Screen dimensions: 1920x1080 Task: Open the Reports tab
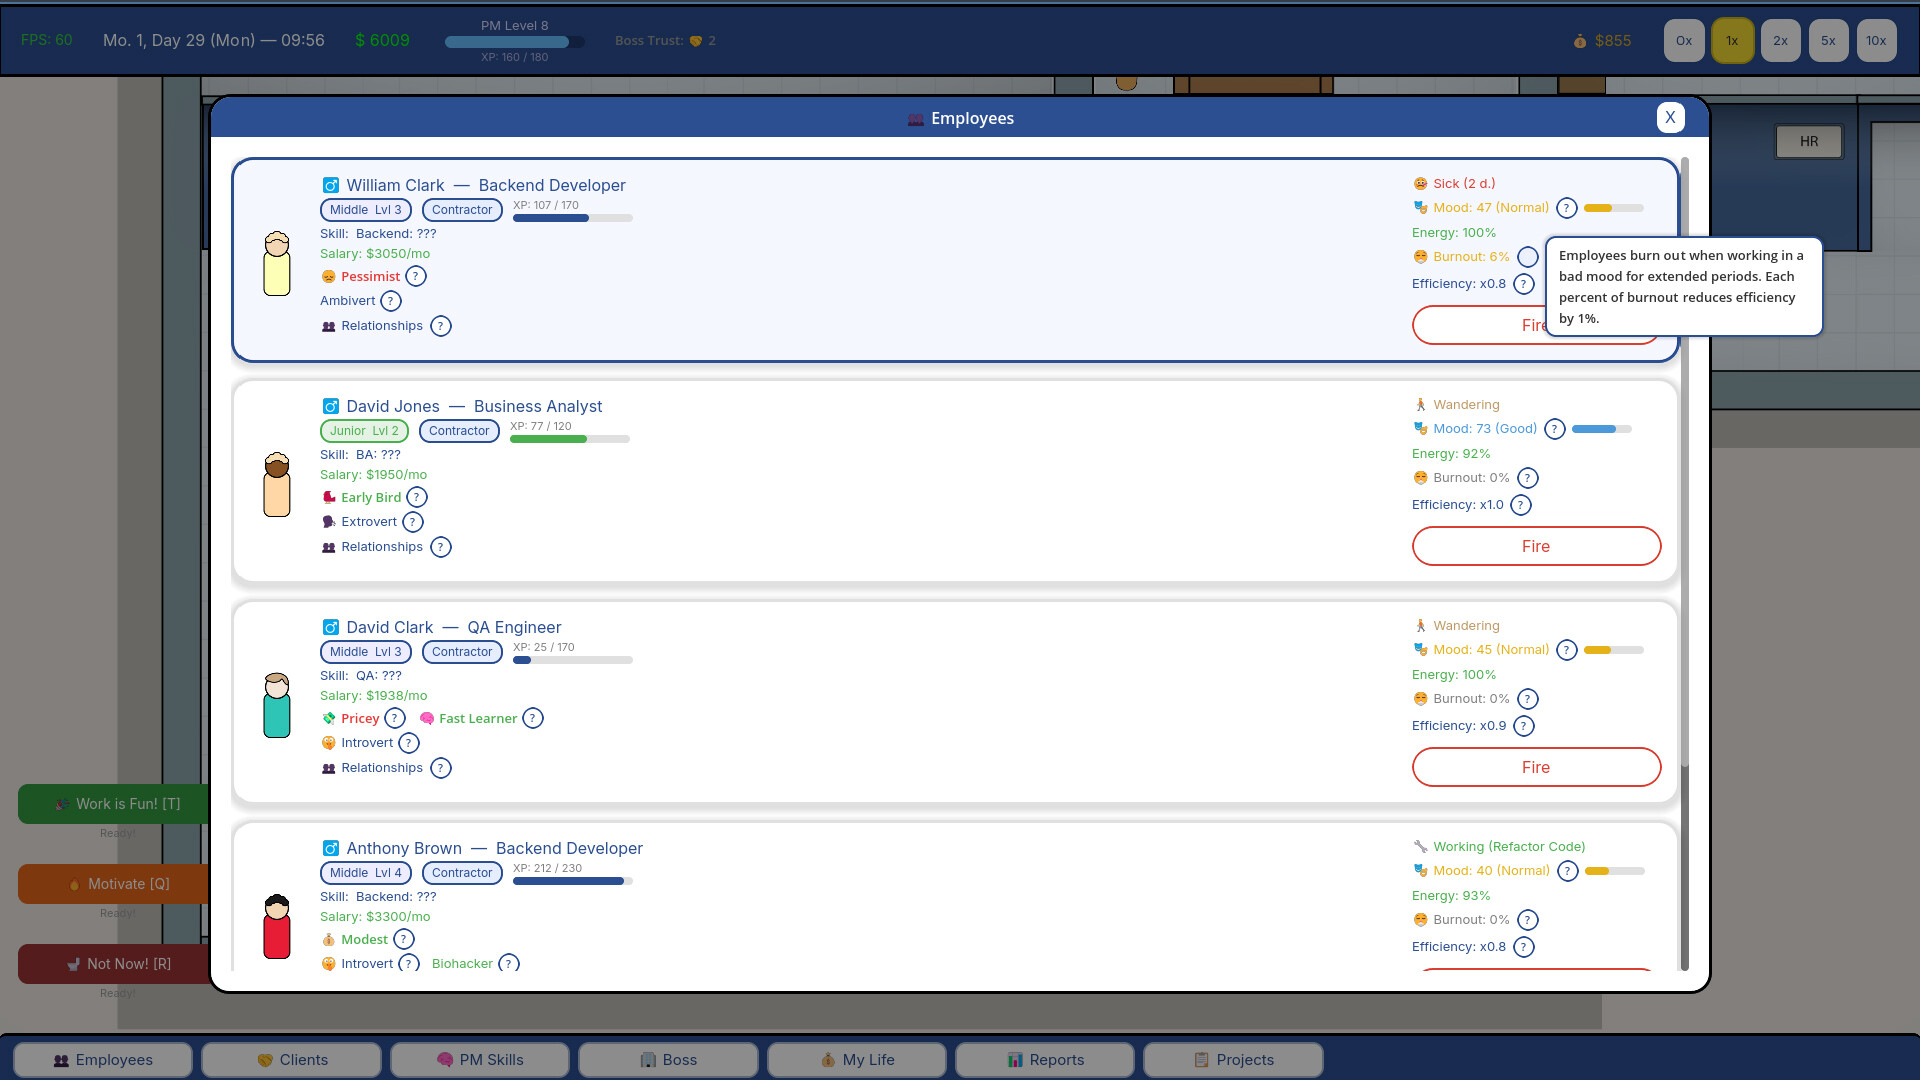click(1045, 1060)
